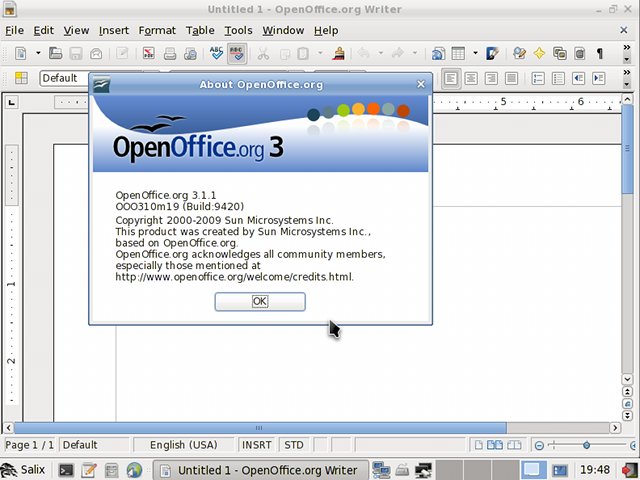Expand the Formatting toolbar overflow chevron
640x480 pixels.
click(x=627, y=72)
